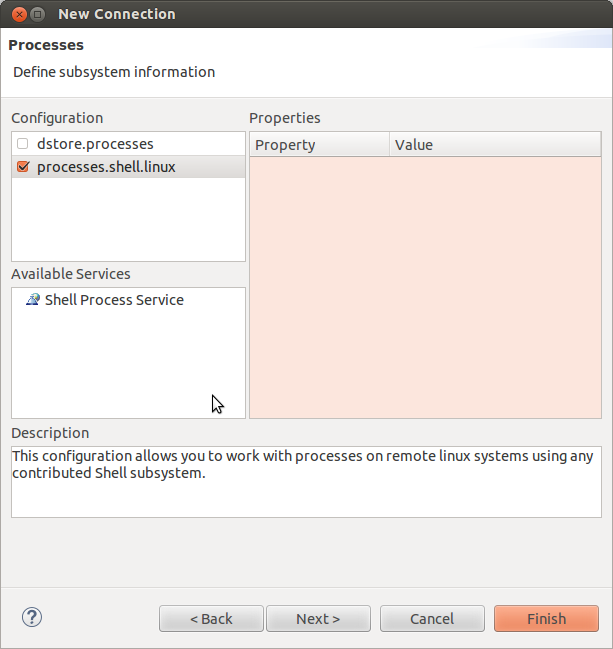
Task: Close the New Connection dialog window
Action: pos(15,14)
